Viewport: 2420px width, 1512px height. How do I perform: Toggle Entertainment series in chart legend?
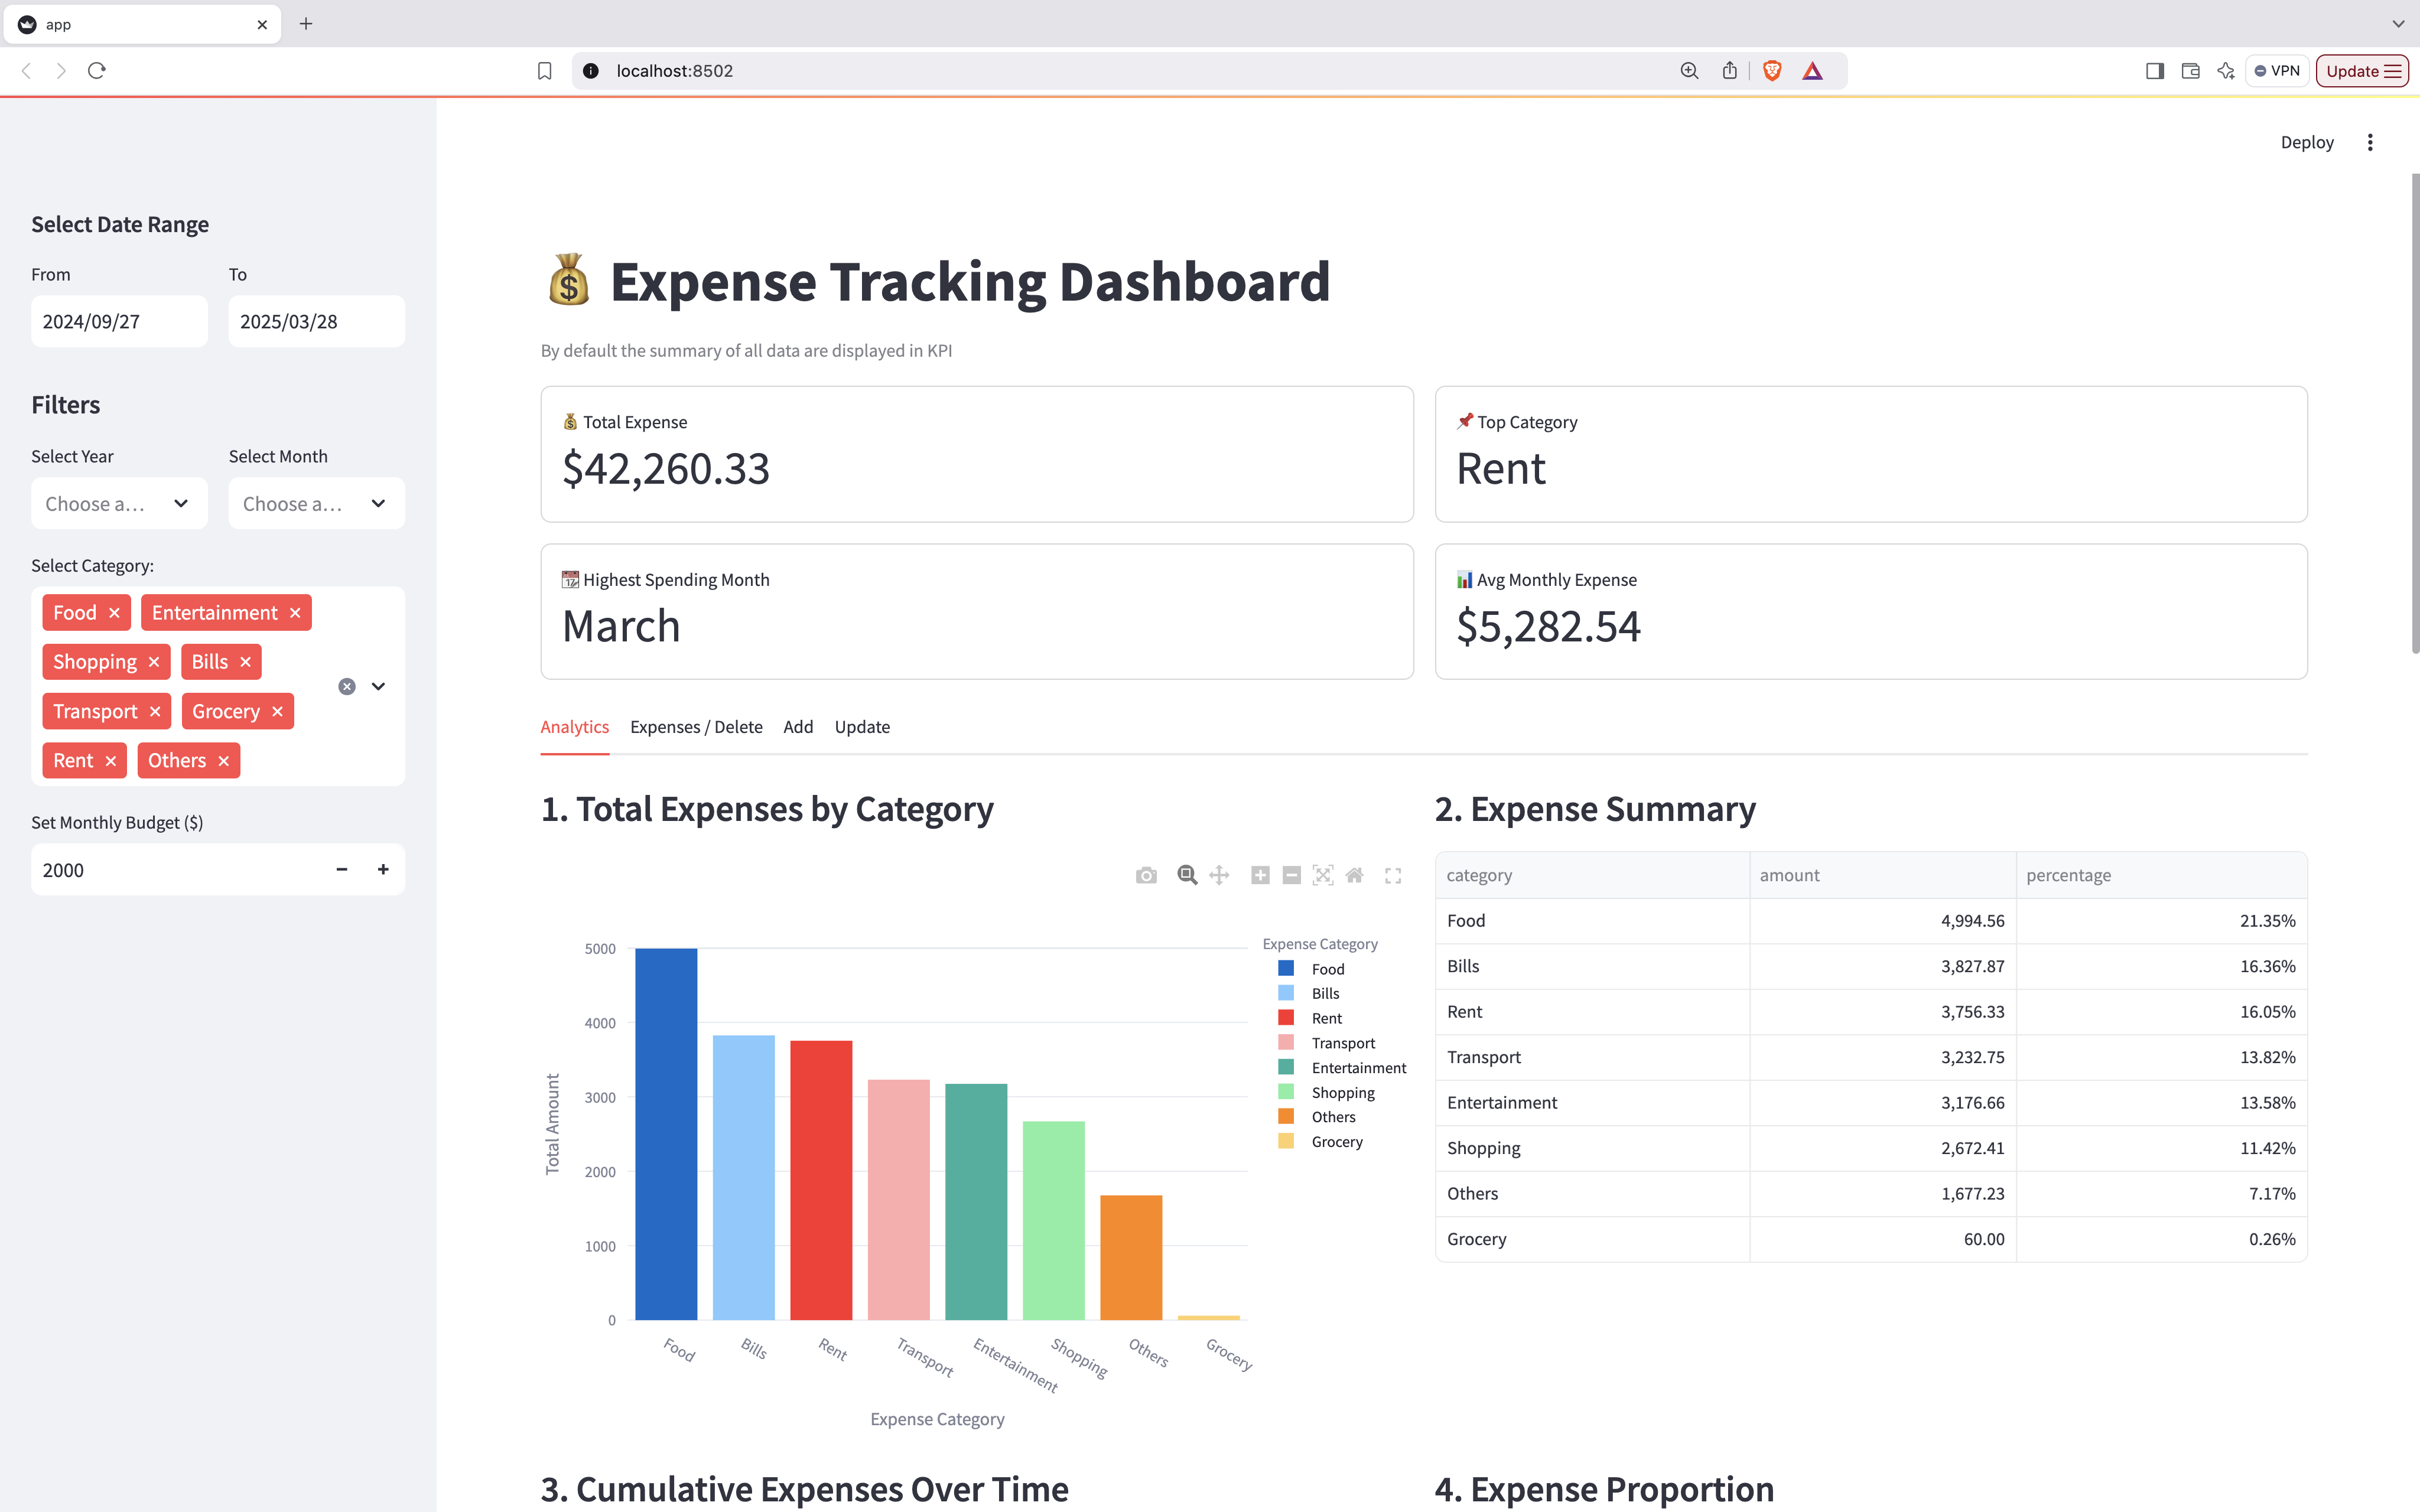(x=1343, y=1068)
